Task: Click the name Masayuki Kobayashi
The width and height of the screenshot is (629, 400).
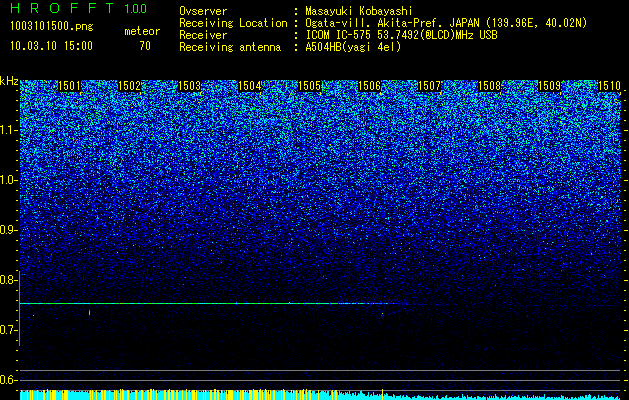Action: (x=359, y=11)
